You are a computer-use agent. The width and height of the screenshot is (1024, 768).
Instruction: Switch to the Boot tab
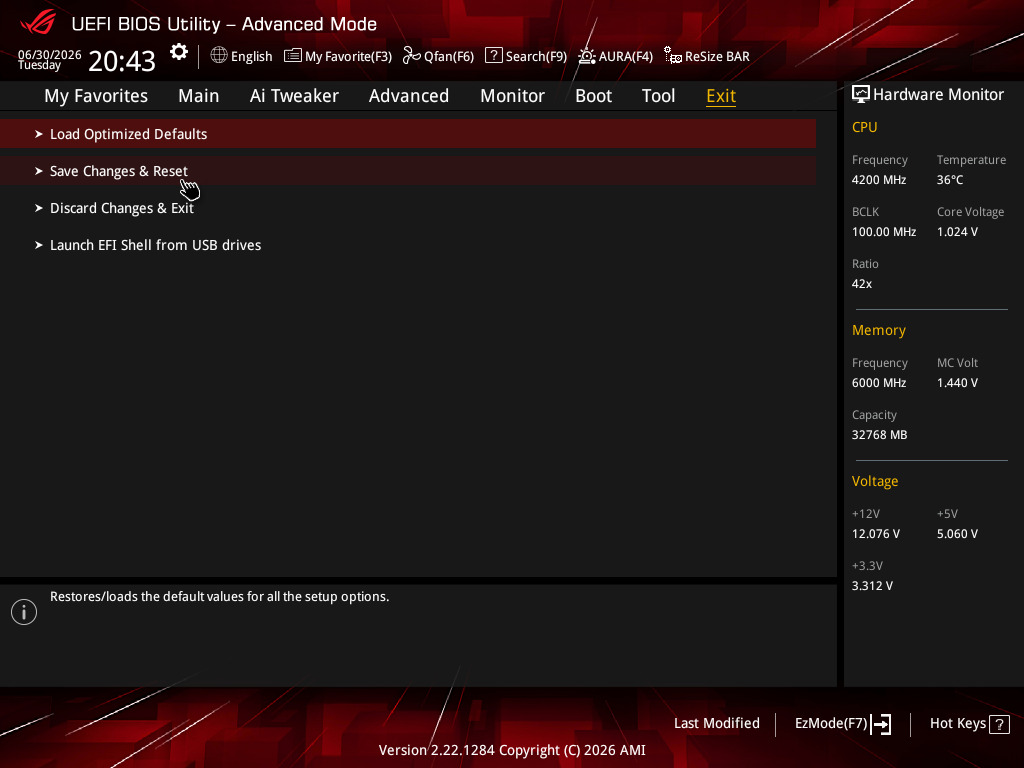[594, 96]
